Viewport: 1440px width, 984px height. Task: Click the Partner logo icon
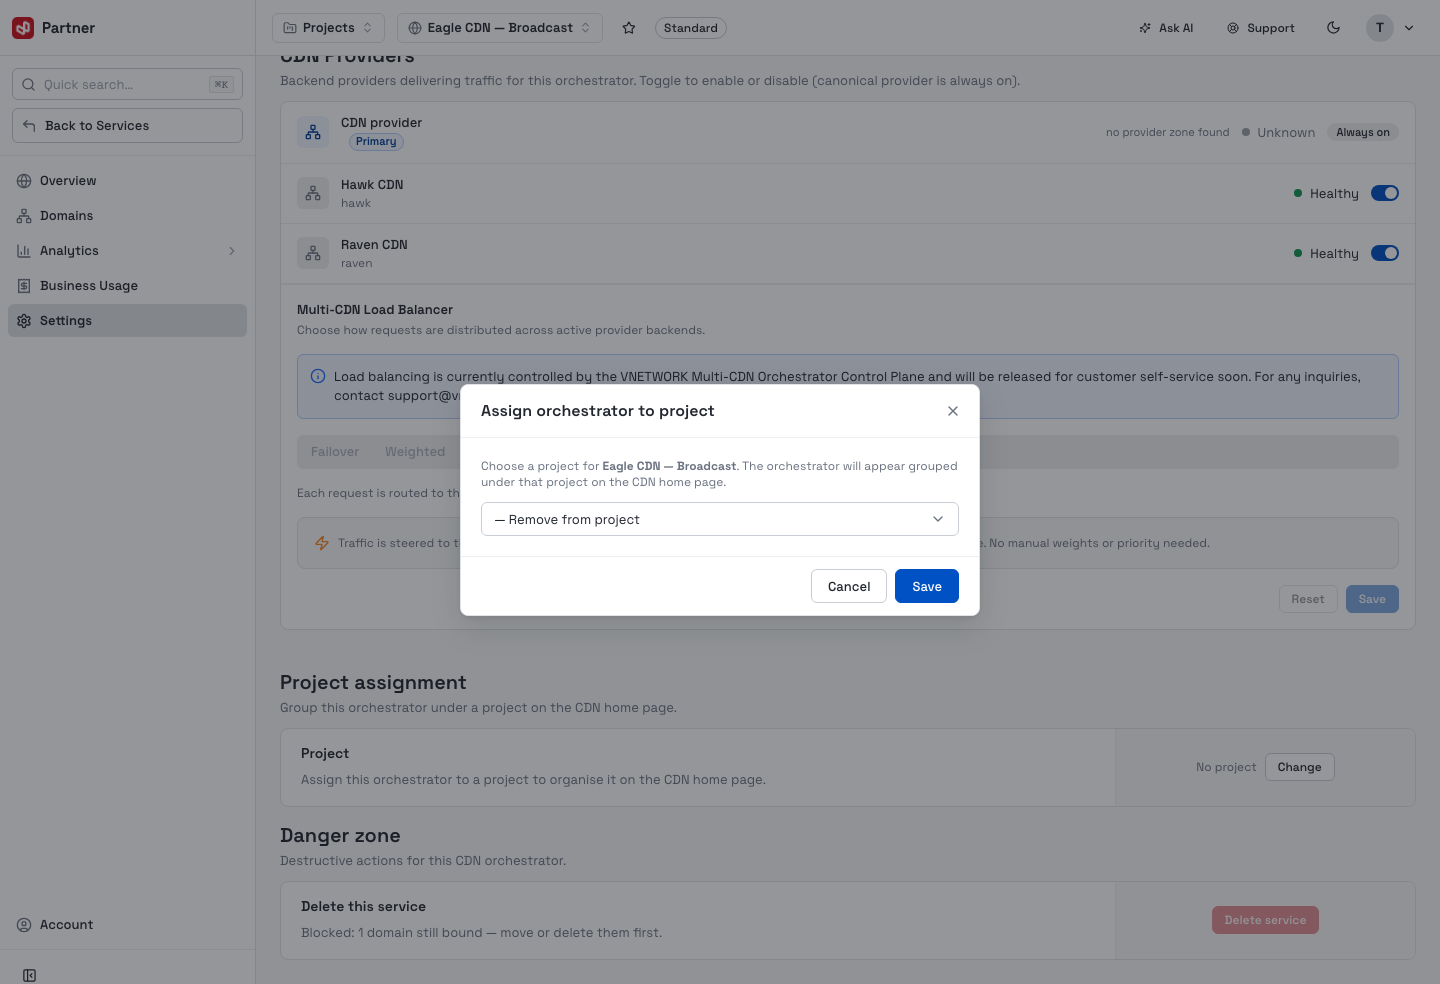[23, 28]
